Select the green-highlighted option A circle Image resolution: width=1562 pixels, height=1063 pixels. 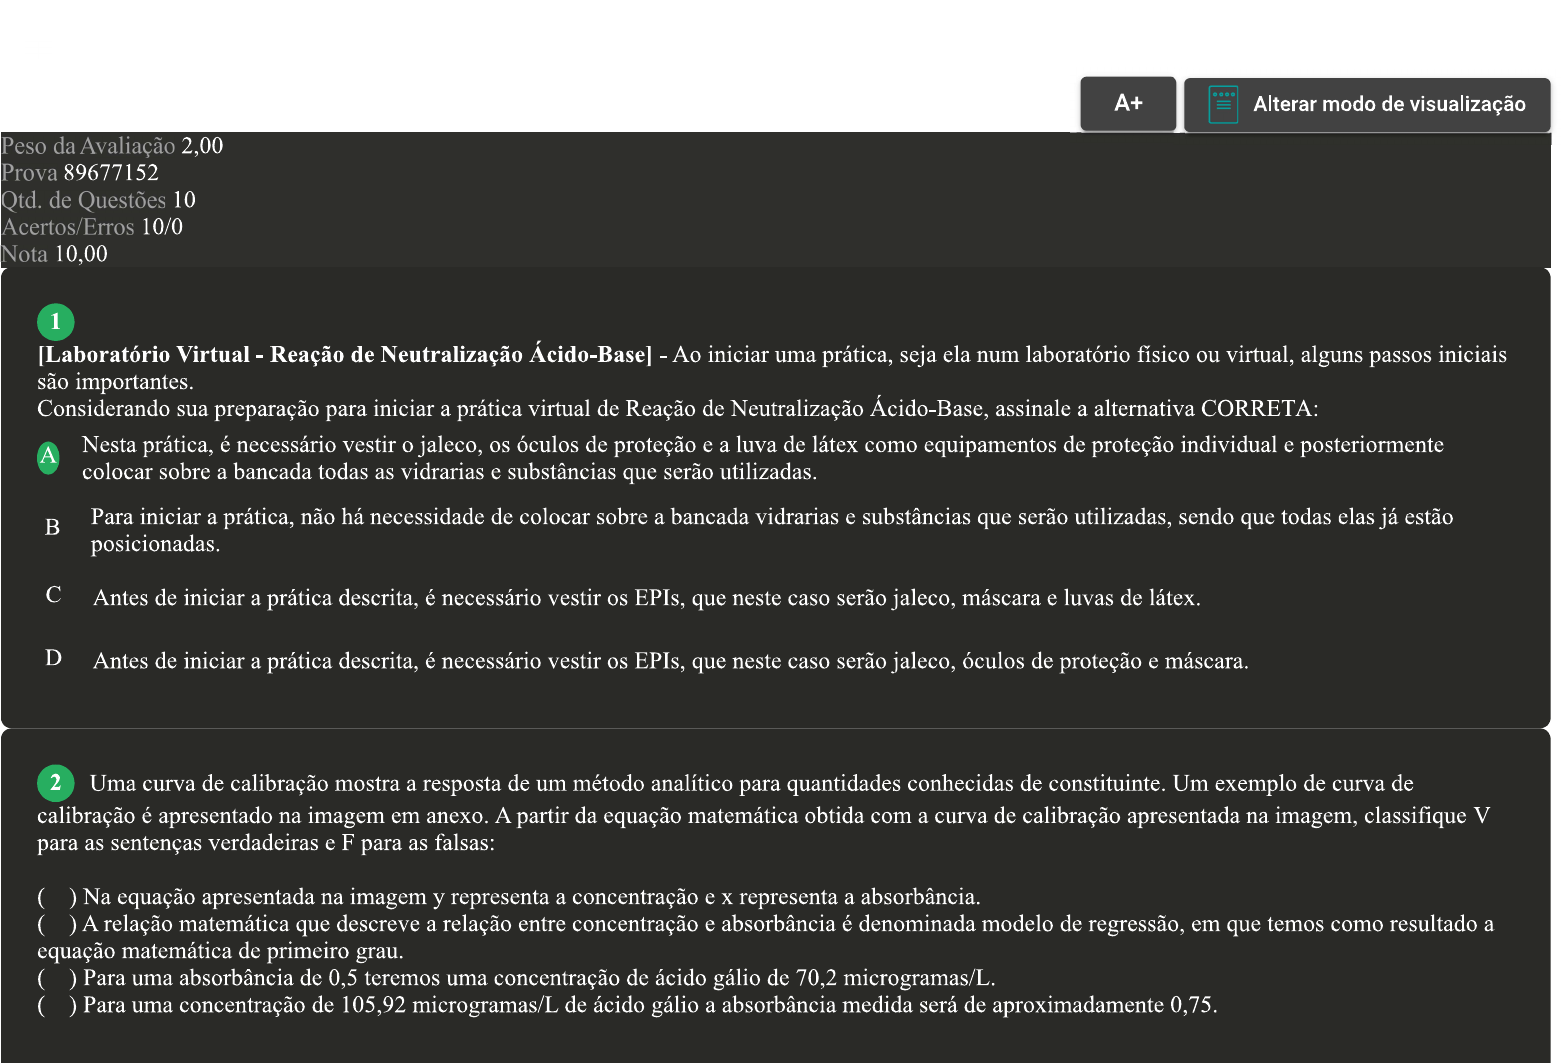point(48,457)
